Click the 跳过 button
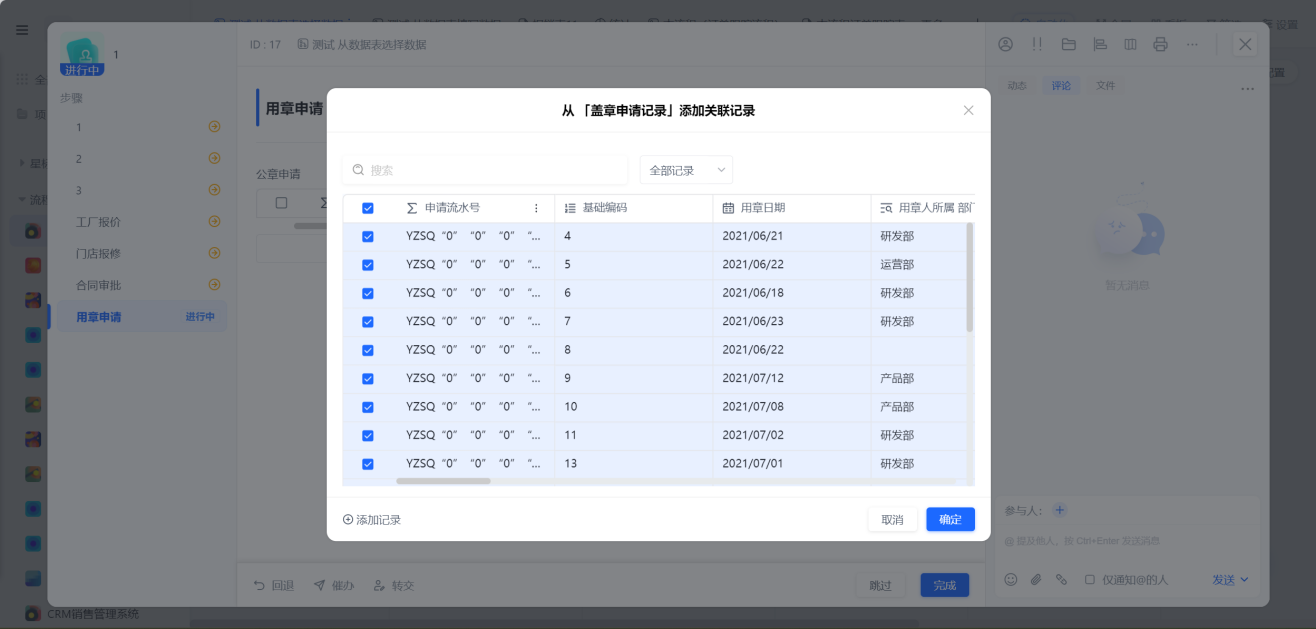This screenshot has height=629, width=1316. 880,585
